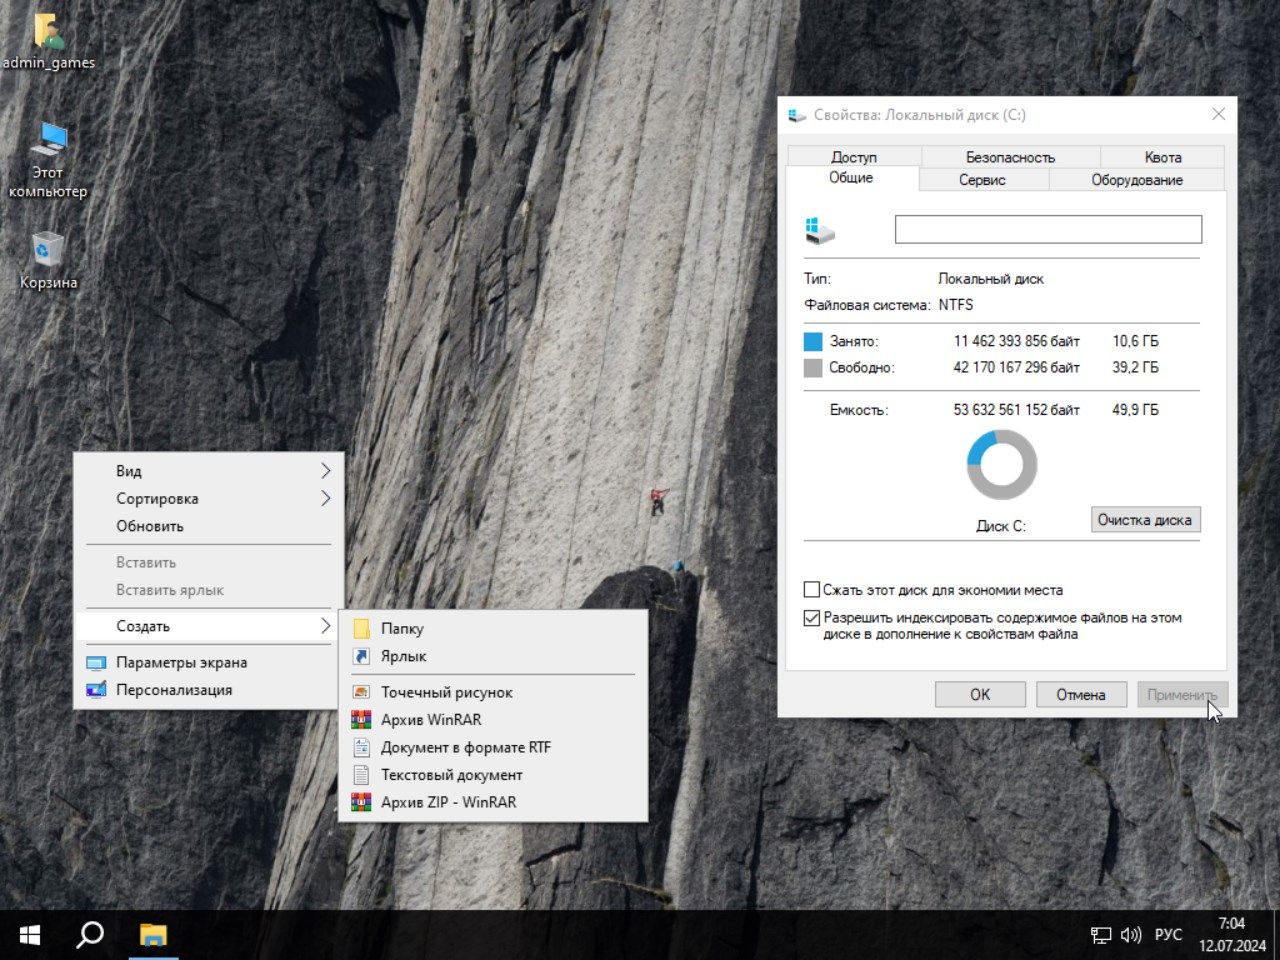This screenshot has width=1280, height=960.
Task: Click the Применить button
Action: pos(1182,694)
